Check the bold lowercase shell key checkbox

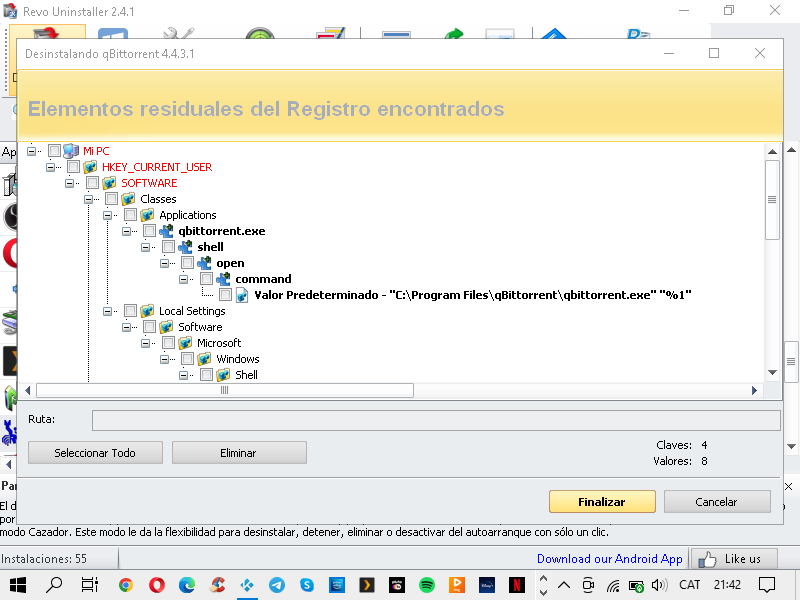[x=168, y=247]
